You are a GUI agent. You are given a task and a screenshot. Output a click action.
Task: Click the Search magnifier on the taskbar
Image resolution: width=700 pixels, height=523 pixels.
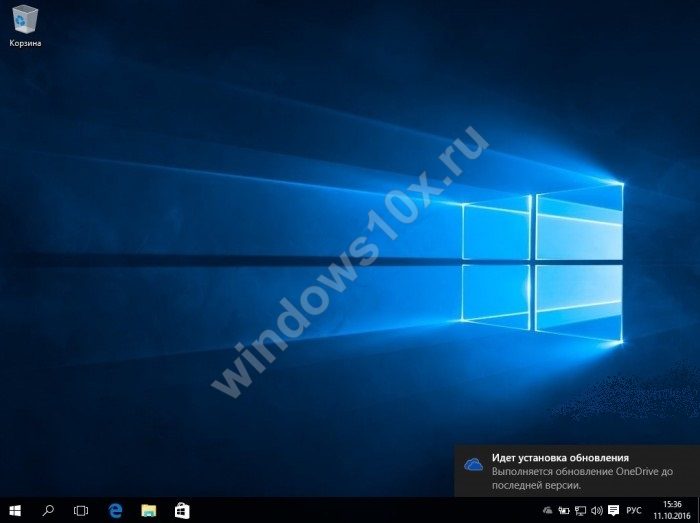click(x=48, y=510)
